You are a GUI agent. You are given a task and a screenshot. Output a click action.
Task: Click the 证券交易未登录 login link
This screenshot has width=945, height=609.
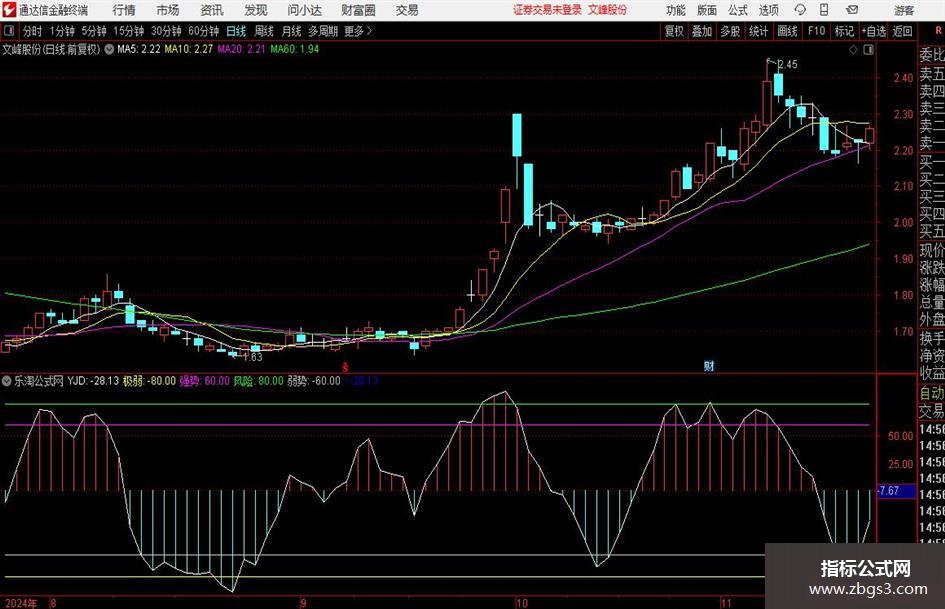tap(547, 10)
